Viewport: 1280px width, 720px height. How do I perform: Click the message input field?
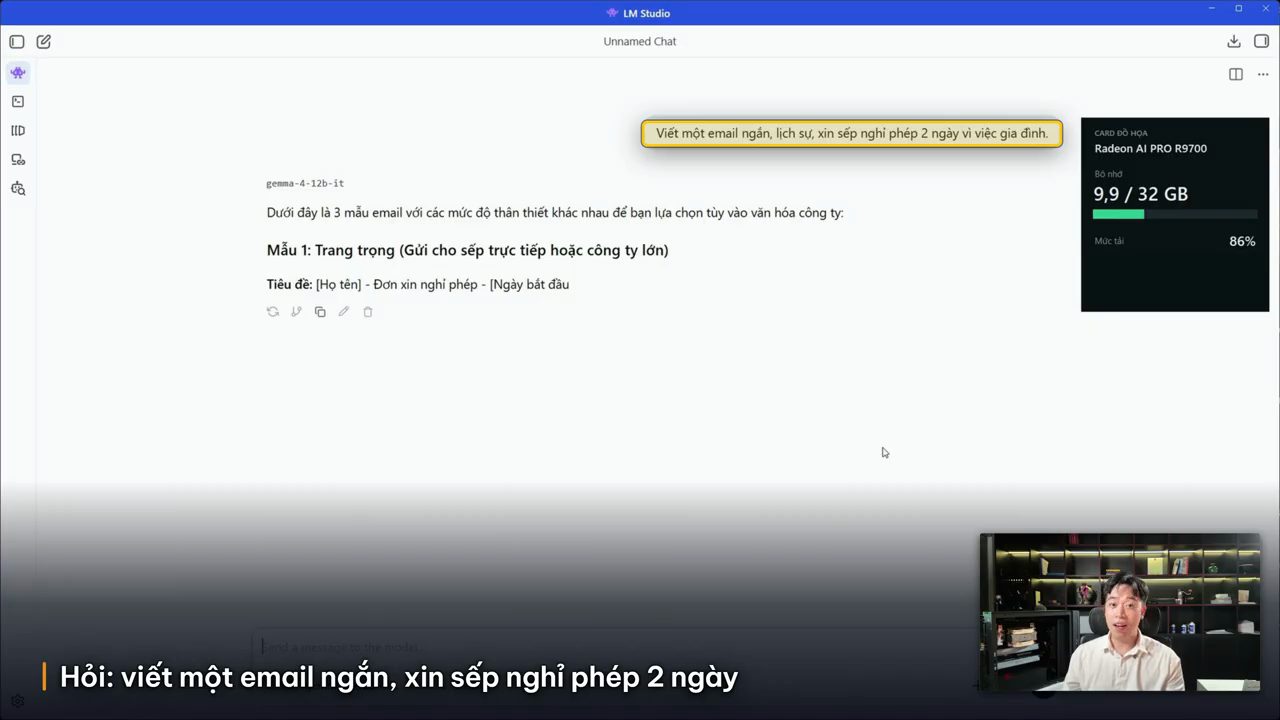point(640,647)
